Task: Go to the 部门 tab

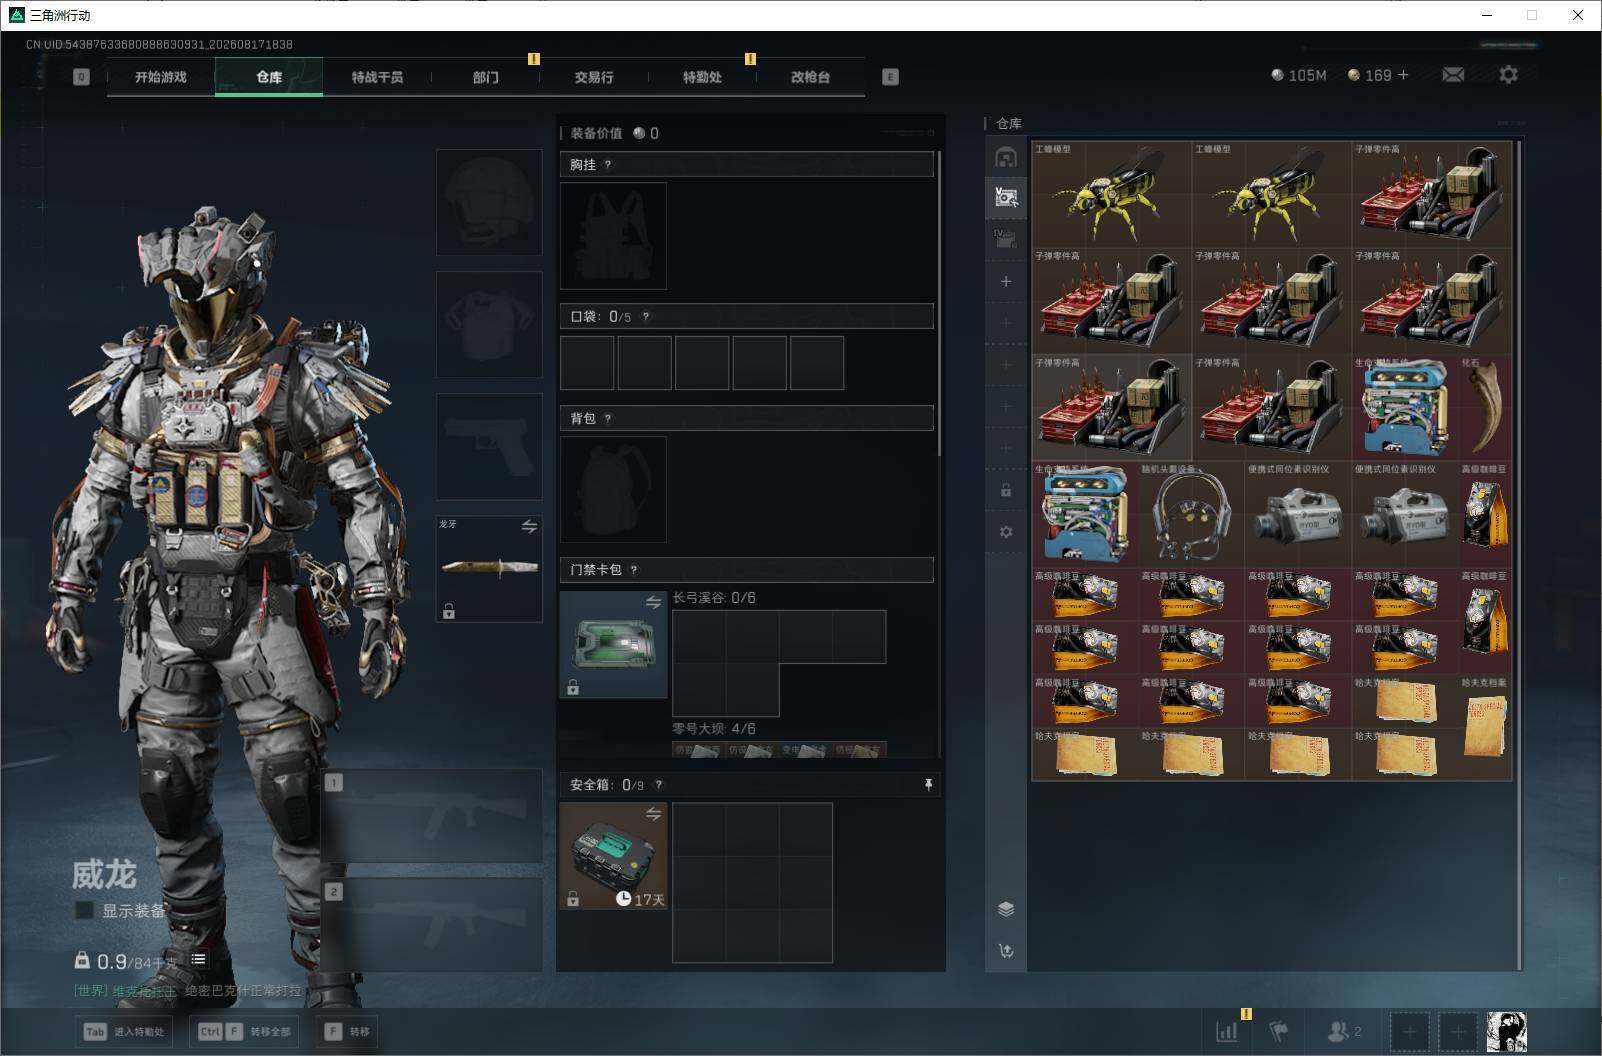Action: [486, 77]
